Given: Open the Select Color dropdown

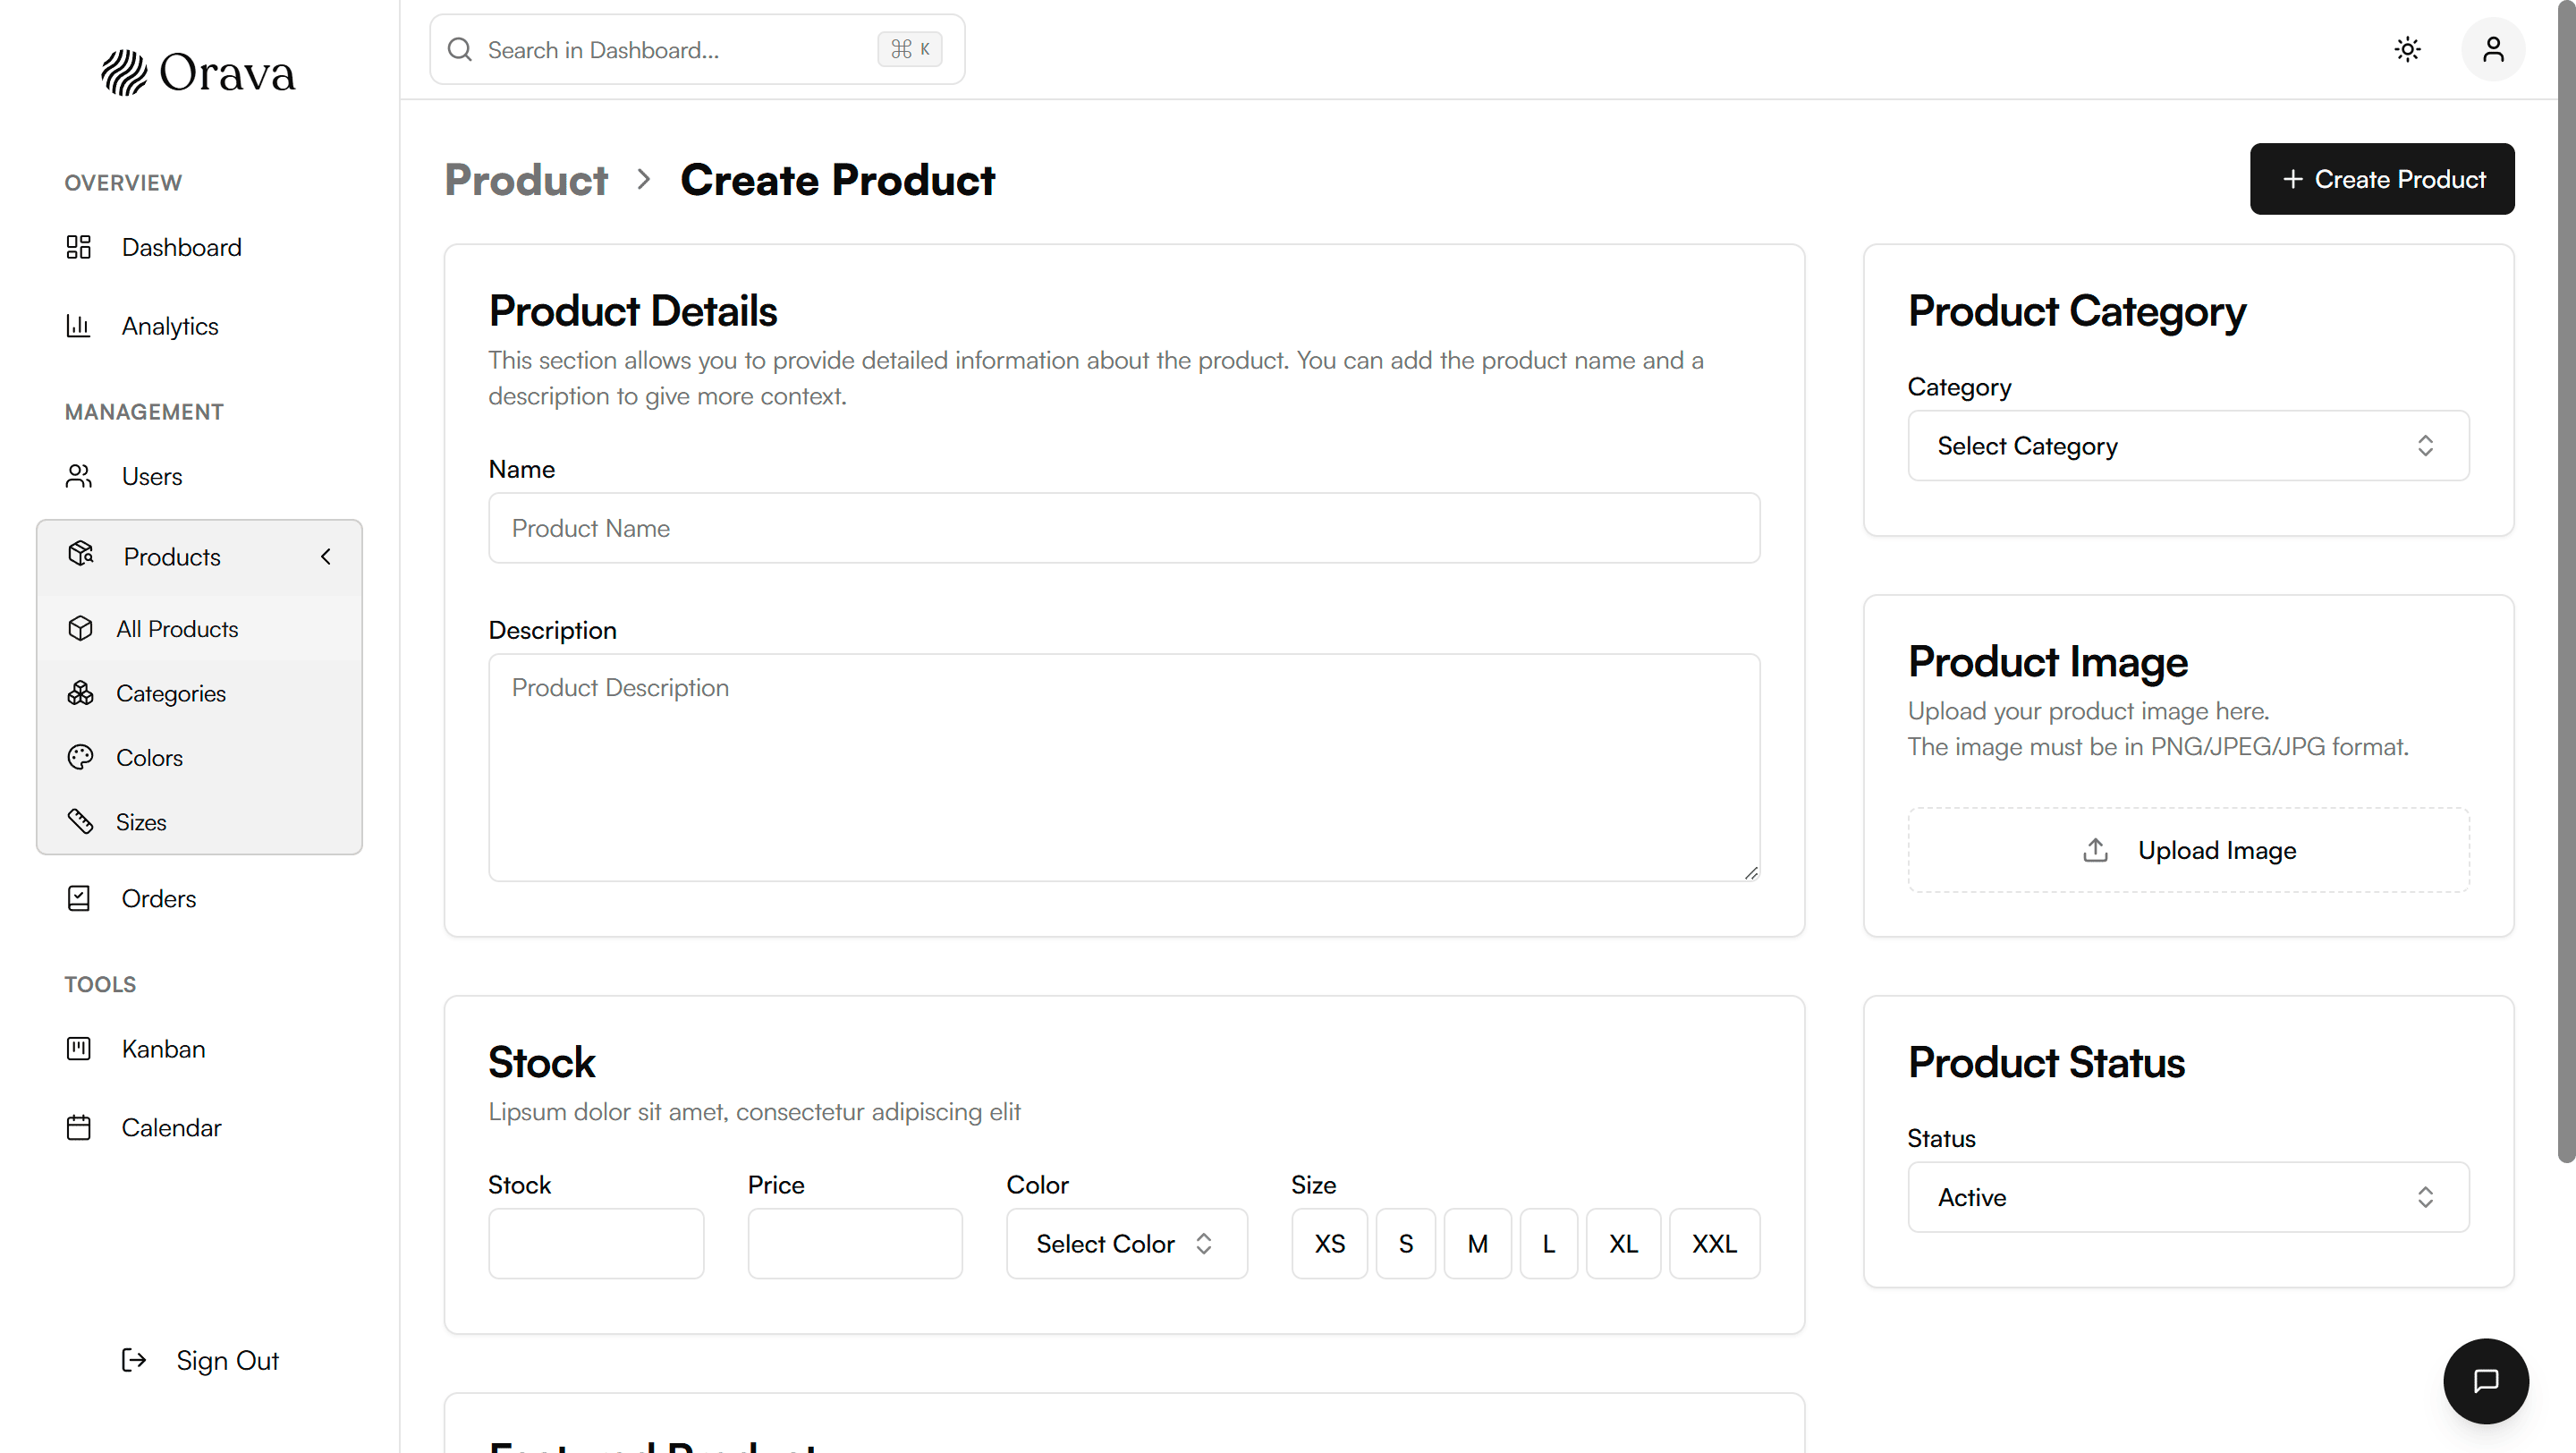Looking at the screenshot, I should pyautogui.click(x=1126, y=1243).
